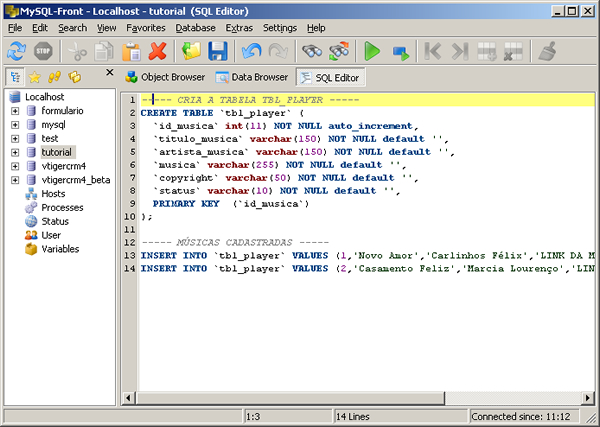Open the View menu
Image resolution: width=600 pixels, height=427 pixels.
point(106,28)
